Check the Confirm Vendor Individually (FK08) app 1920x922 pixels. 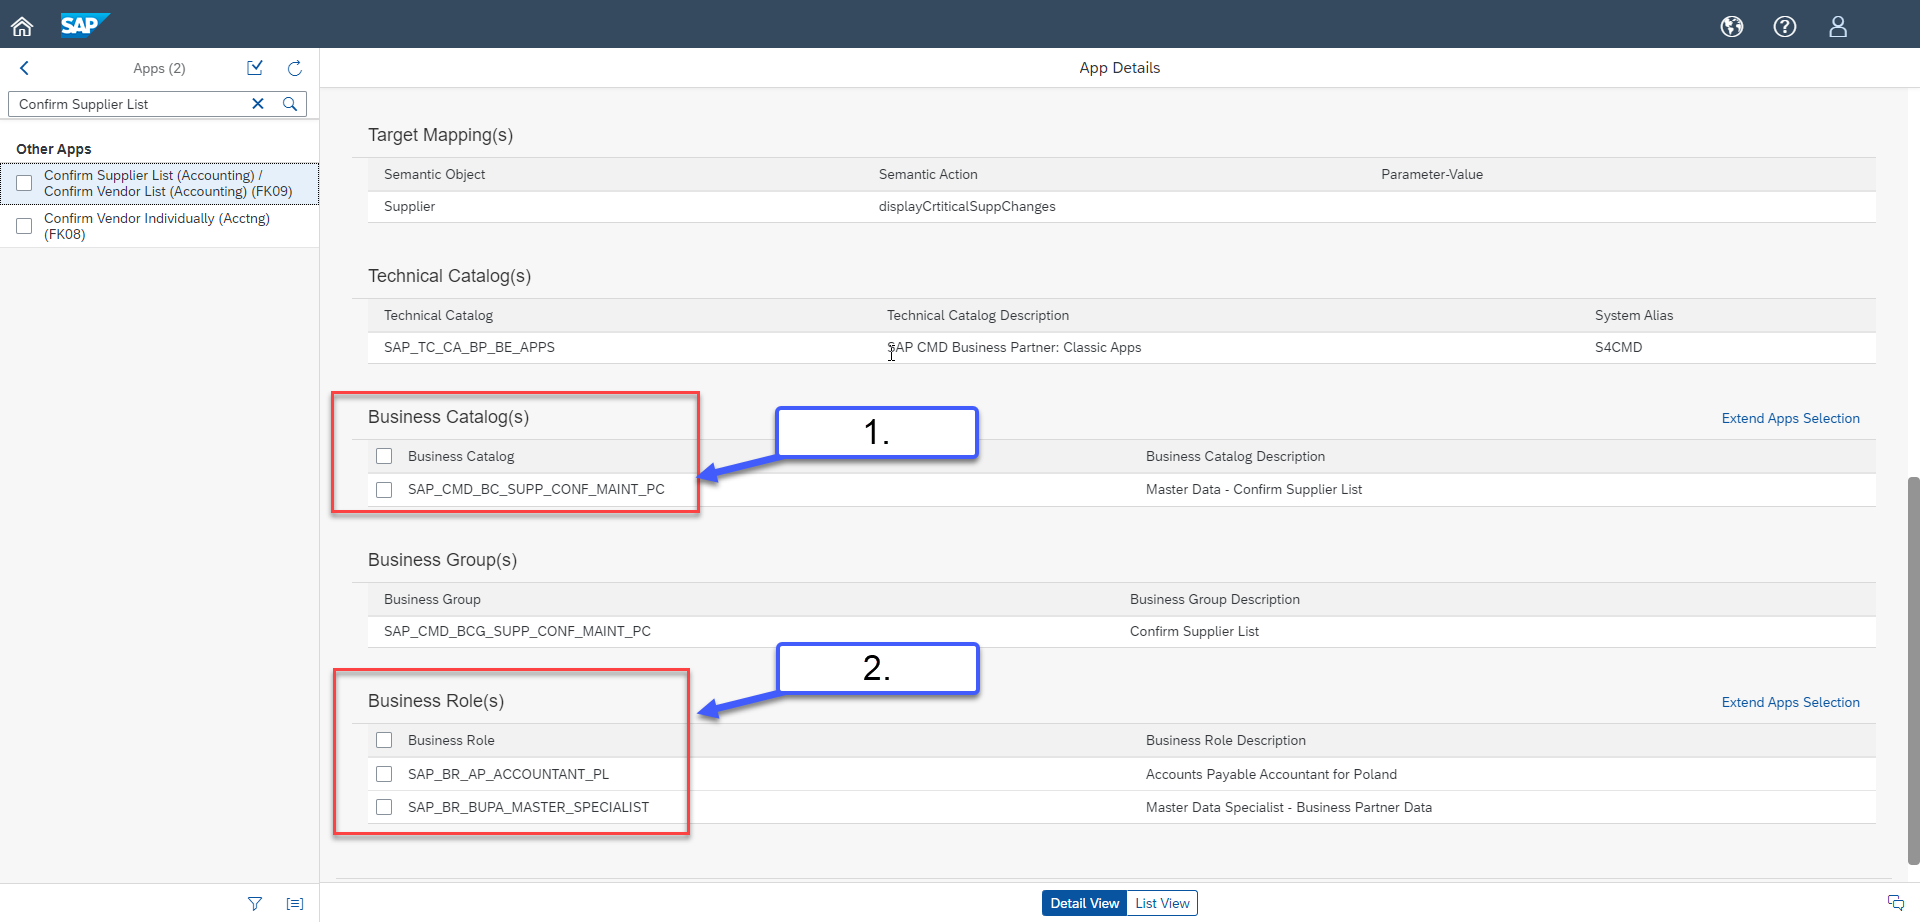24,226
